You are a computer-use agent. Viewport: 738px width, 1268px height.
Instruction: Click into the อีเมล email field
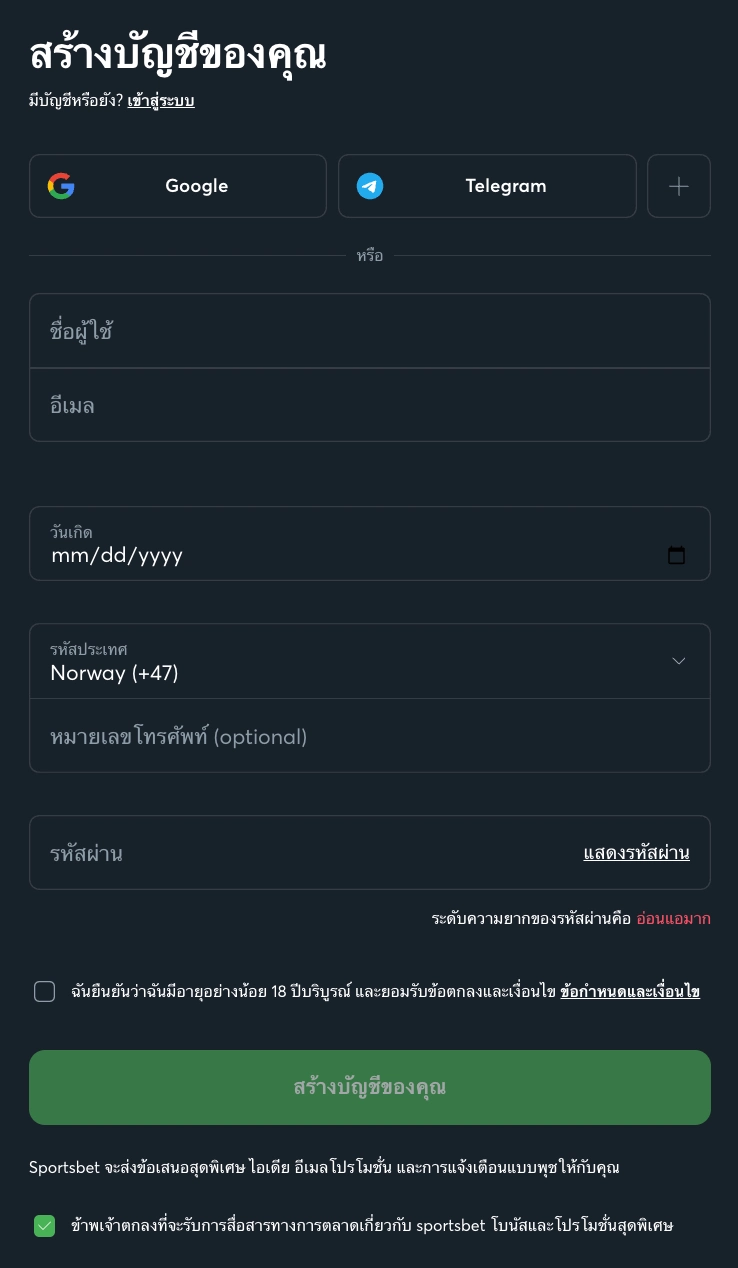click(x=370, y=405)
